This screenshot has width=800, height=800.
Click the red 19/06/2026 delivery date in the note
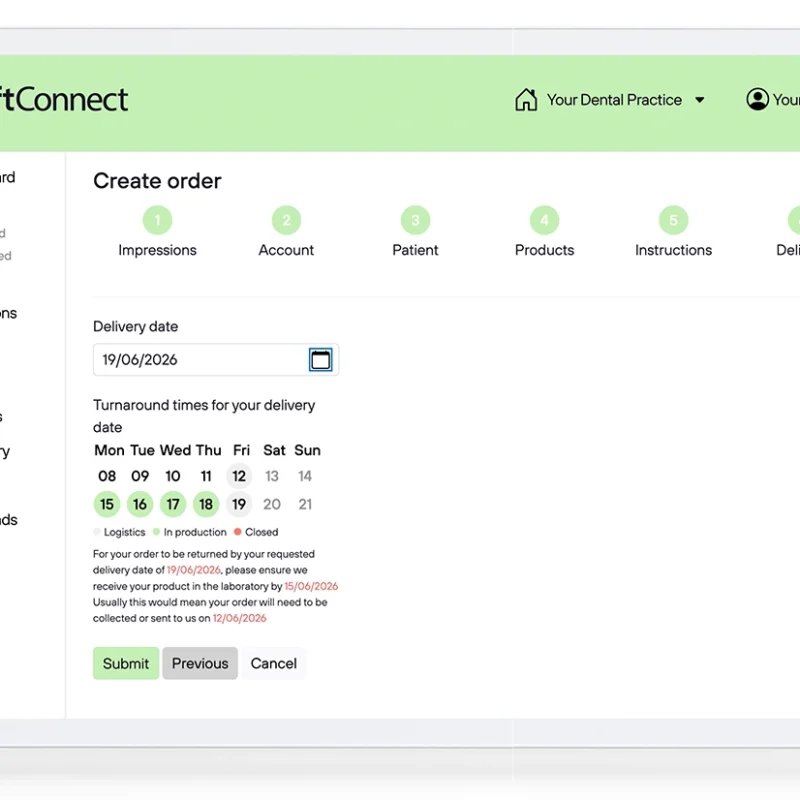194,570
